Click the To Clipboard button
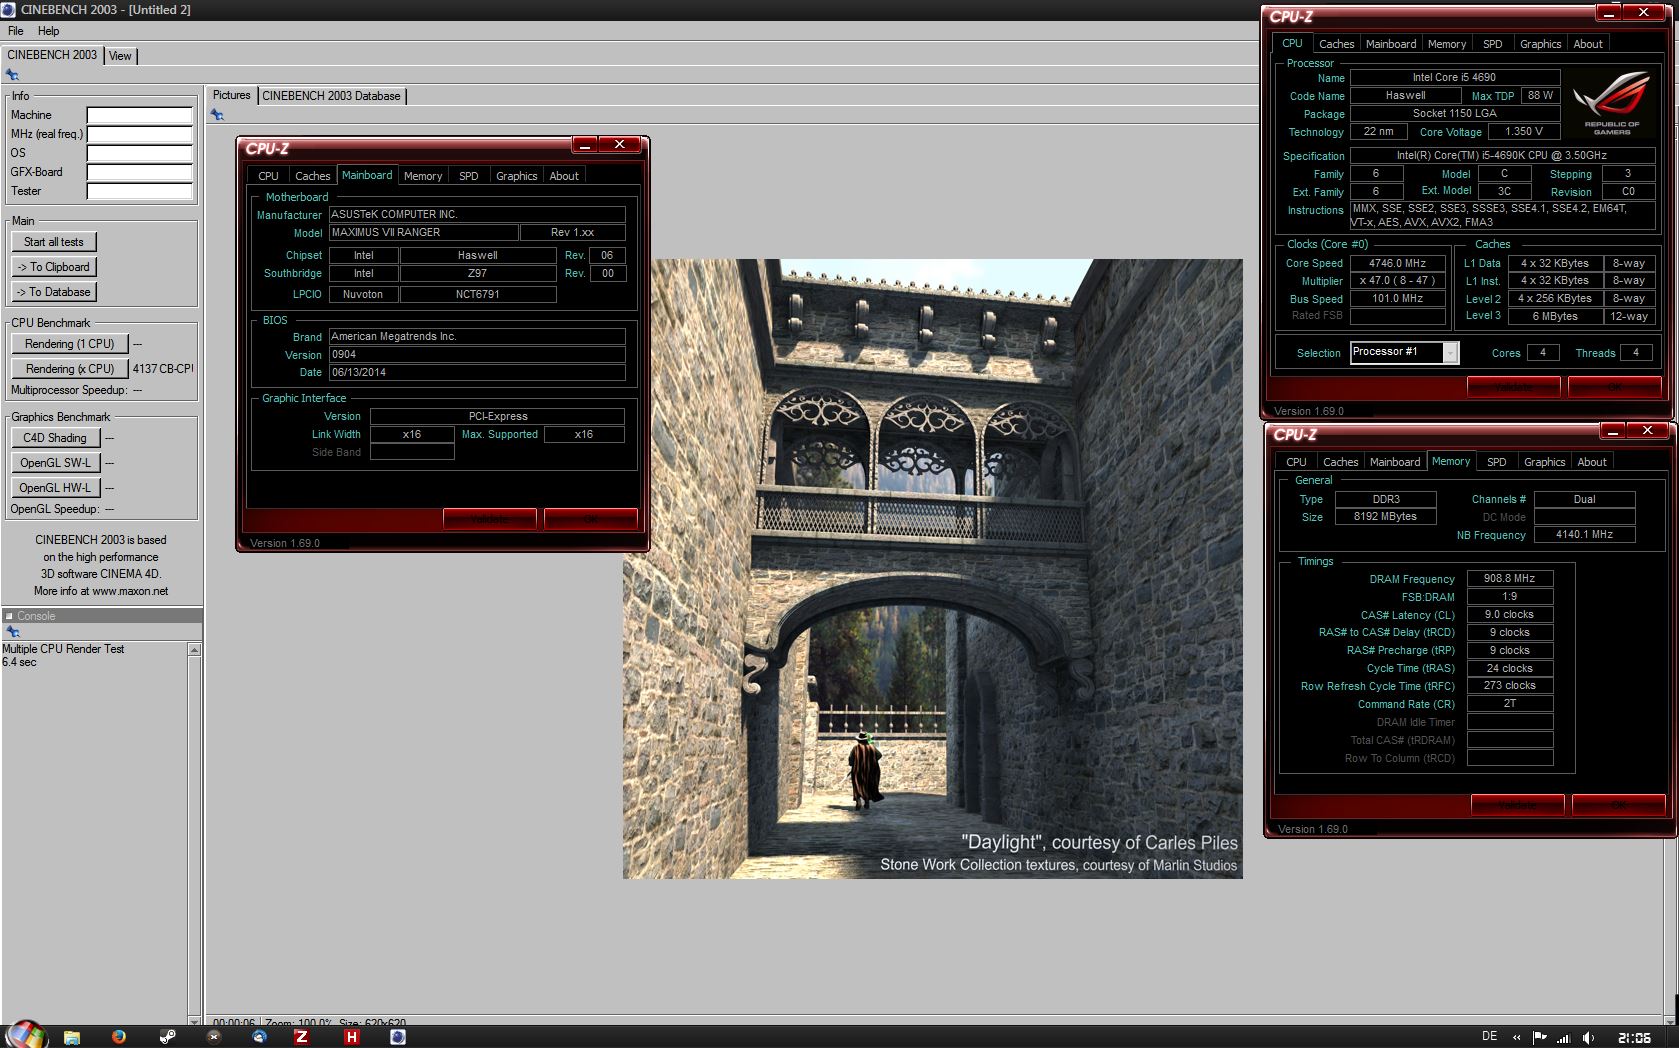Screen dimensions: 1679x1048 click(54, 267)
